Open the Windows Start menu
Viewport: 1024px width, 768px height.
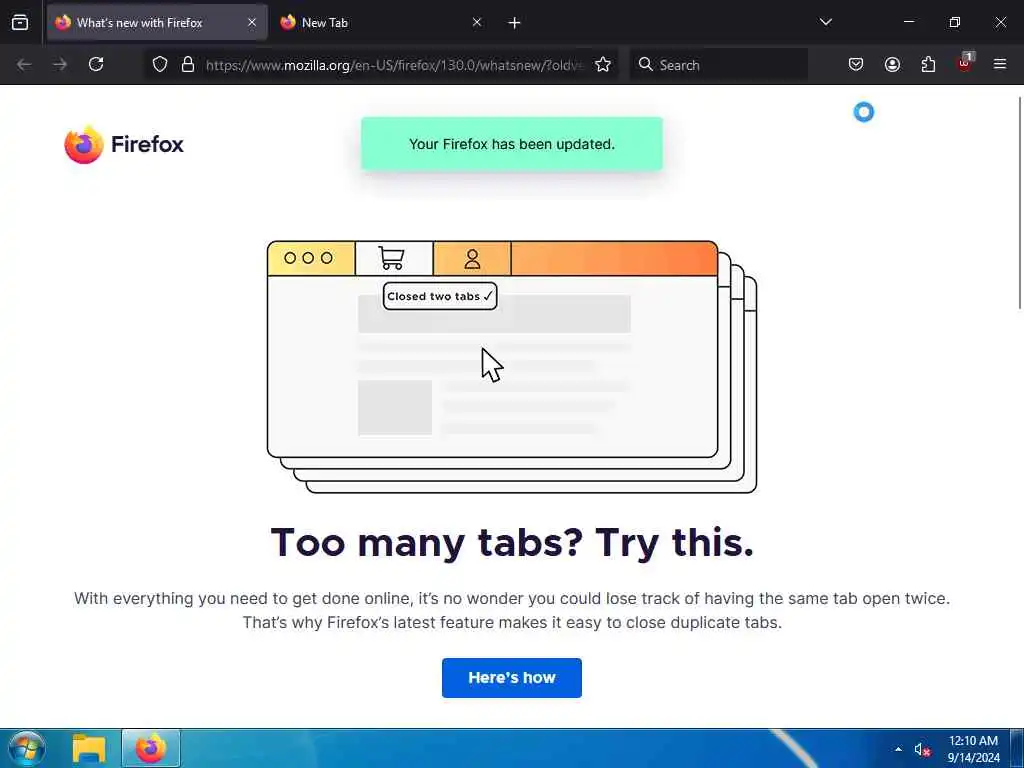27,748
